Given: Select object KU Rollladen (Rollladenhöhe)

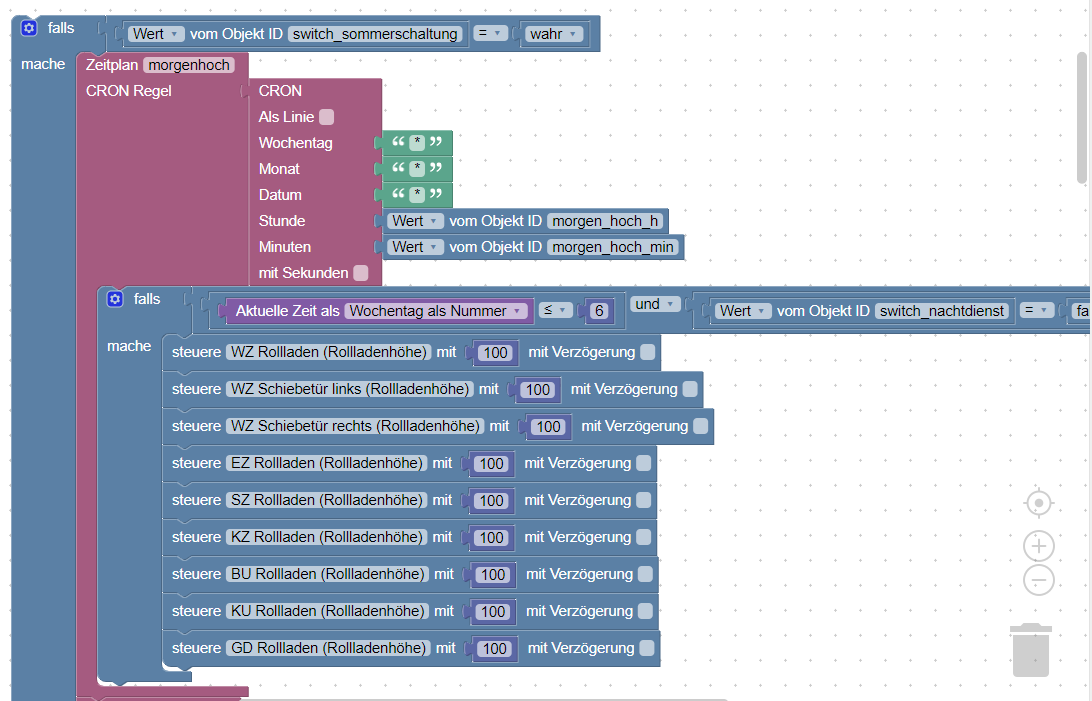Looking at the screenshot, I should pyautogui.click(x=327, y=611).
